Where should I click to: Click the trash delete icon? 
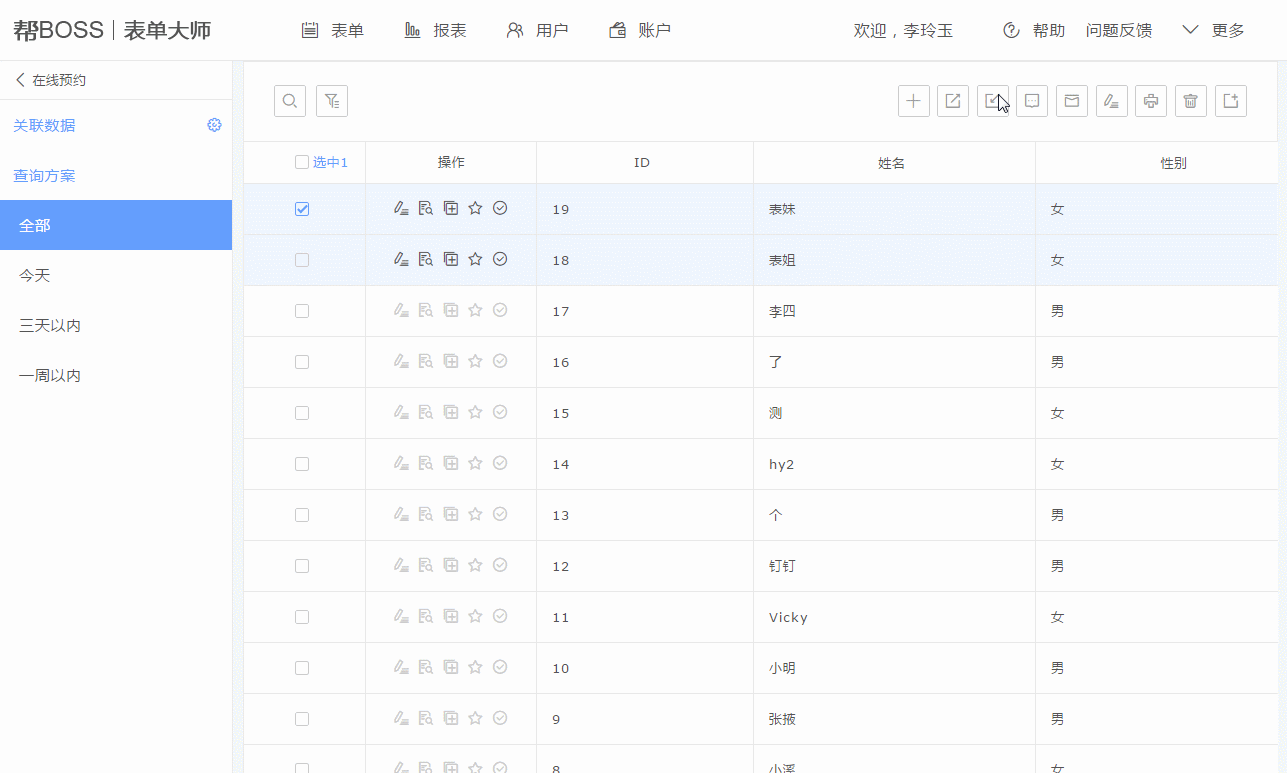coord(1191,101)
